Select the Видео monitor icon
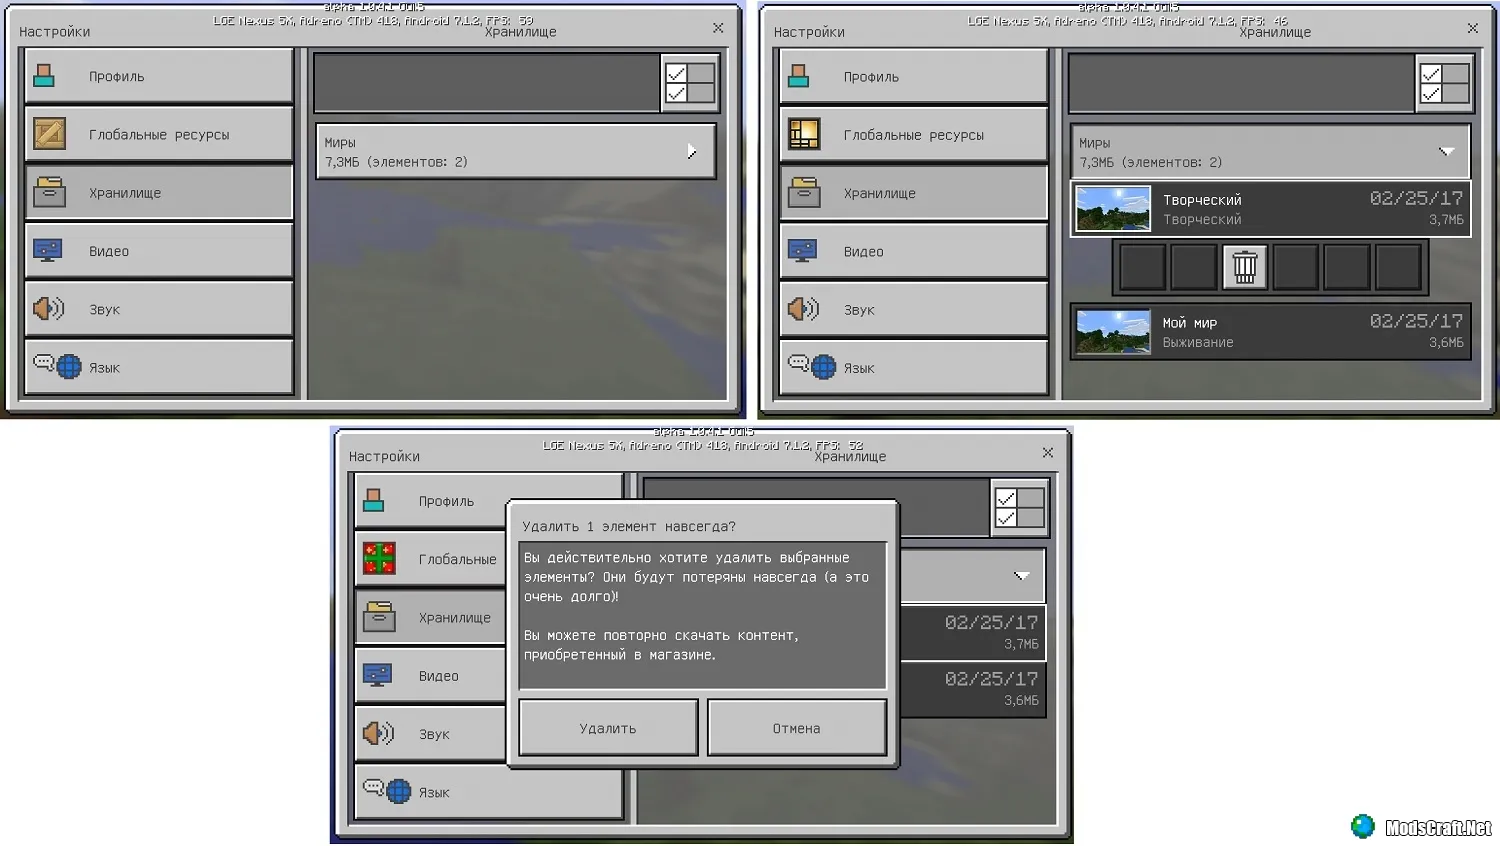Image resolution: width=1500 pixels, height=846 pixels. click(x=49, y=249)
